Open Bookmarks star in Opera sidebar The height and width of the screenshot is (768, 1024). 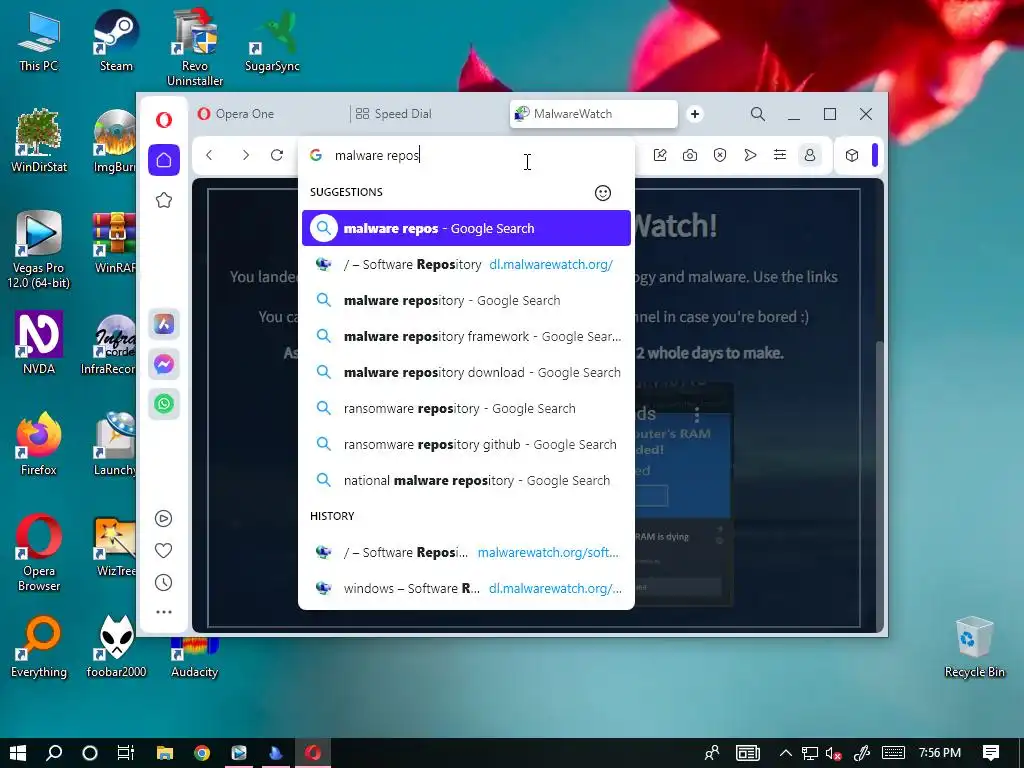point(164,200)
